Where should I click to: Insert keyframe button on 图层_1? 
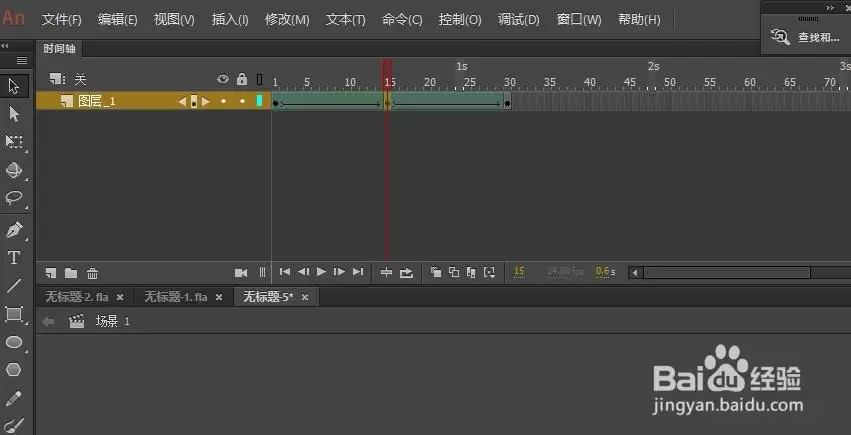[x=194, y=101]
